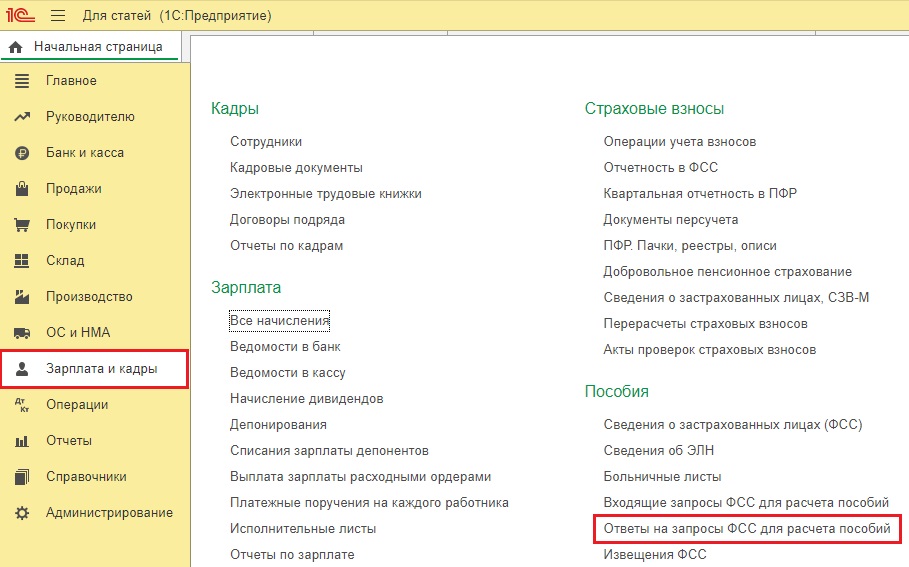The width and height of the screenshot is (909, 567).
Task: Open Начисление дивидендов
Action: pyautogui.click(x=307, y=399)
